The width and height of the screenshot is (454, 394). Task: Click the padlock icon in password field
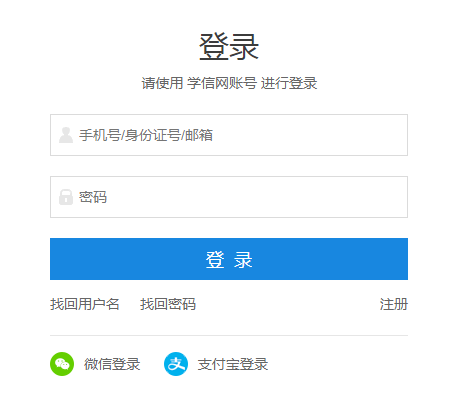click(x=66, y=197)
